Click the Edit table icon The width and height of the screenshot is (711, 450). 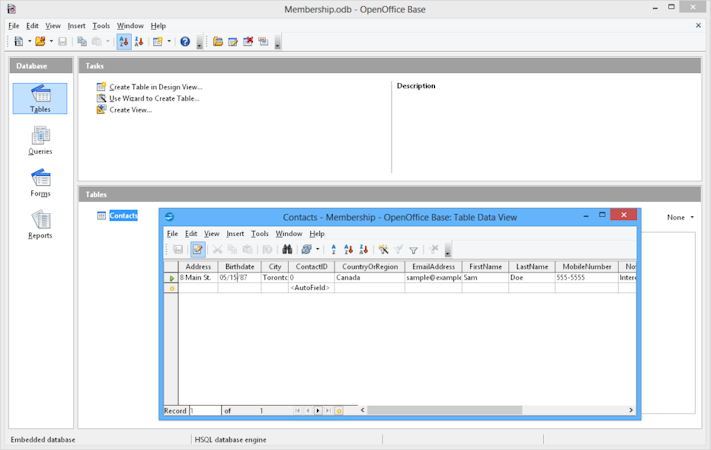tap(233, 41)
